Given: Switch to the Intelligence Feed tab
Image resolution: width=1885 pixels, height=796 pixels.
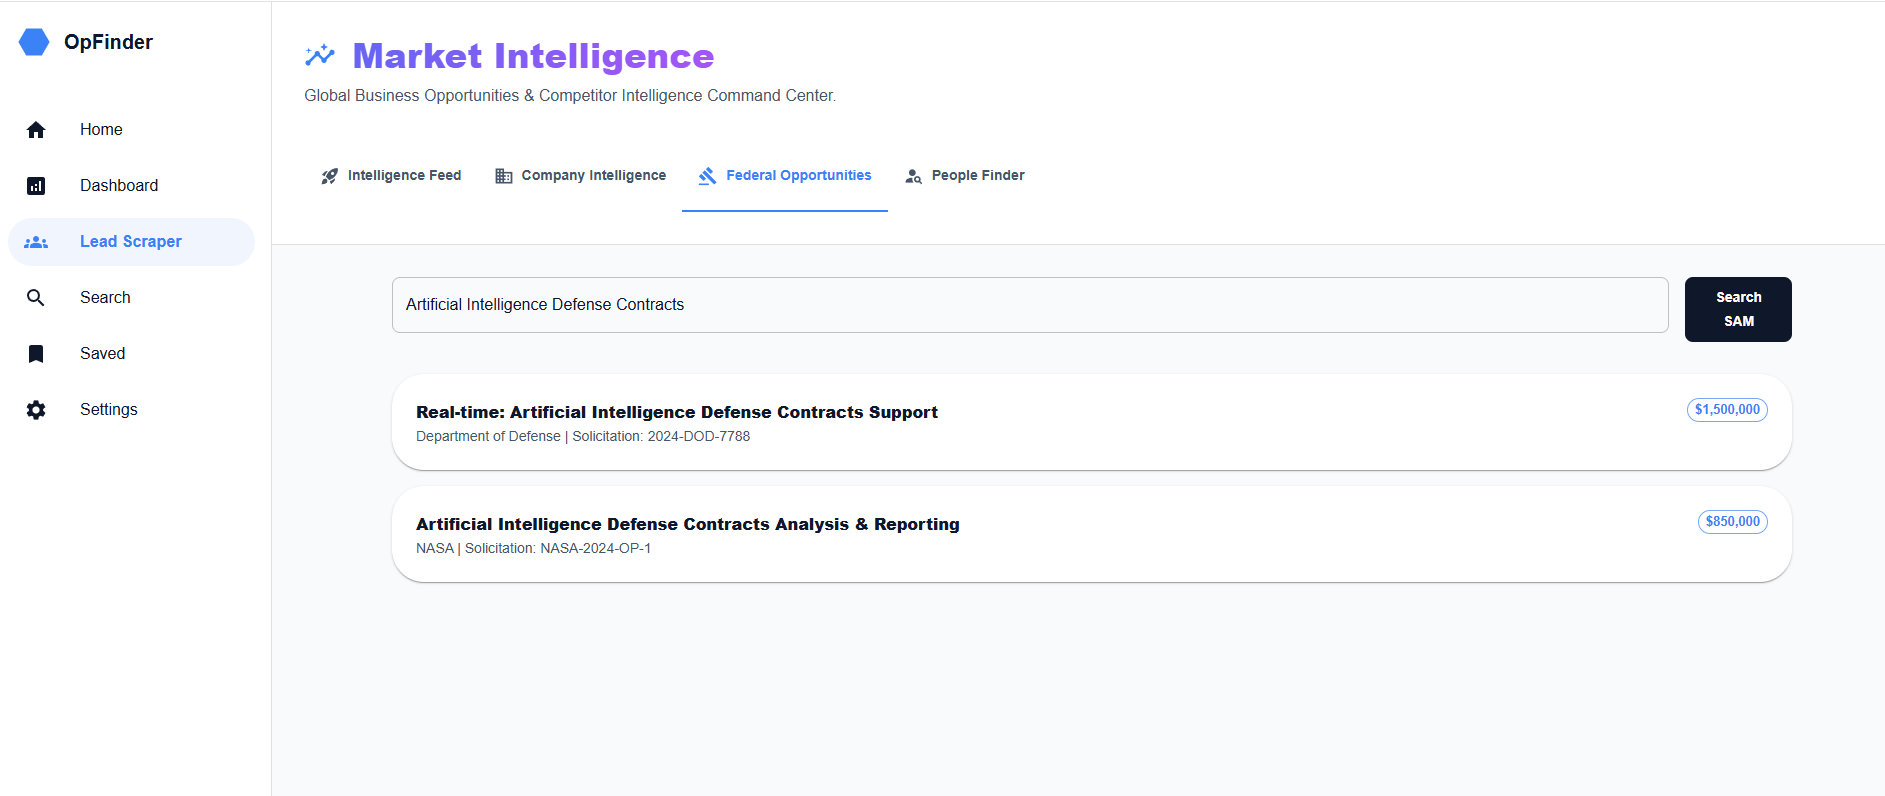Looking at the screenshot, I should pyautogui.click(x=391, y=176).
